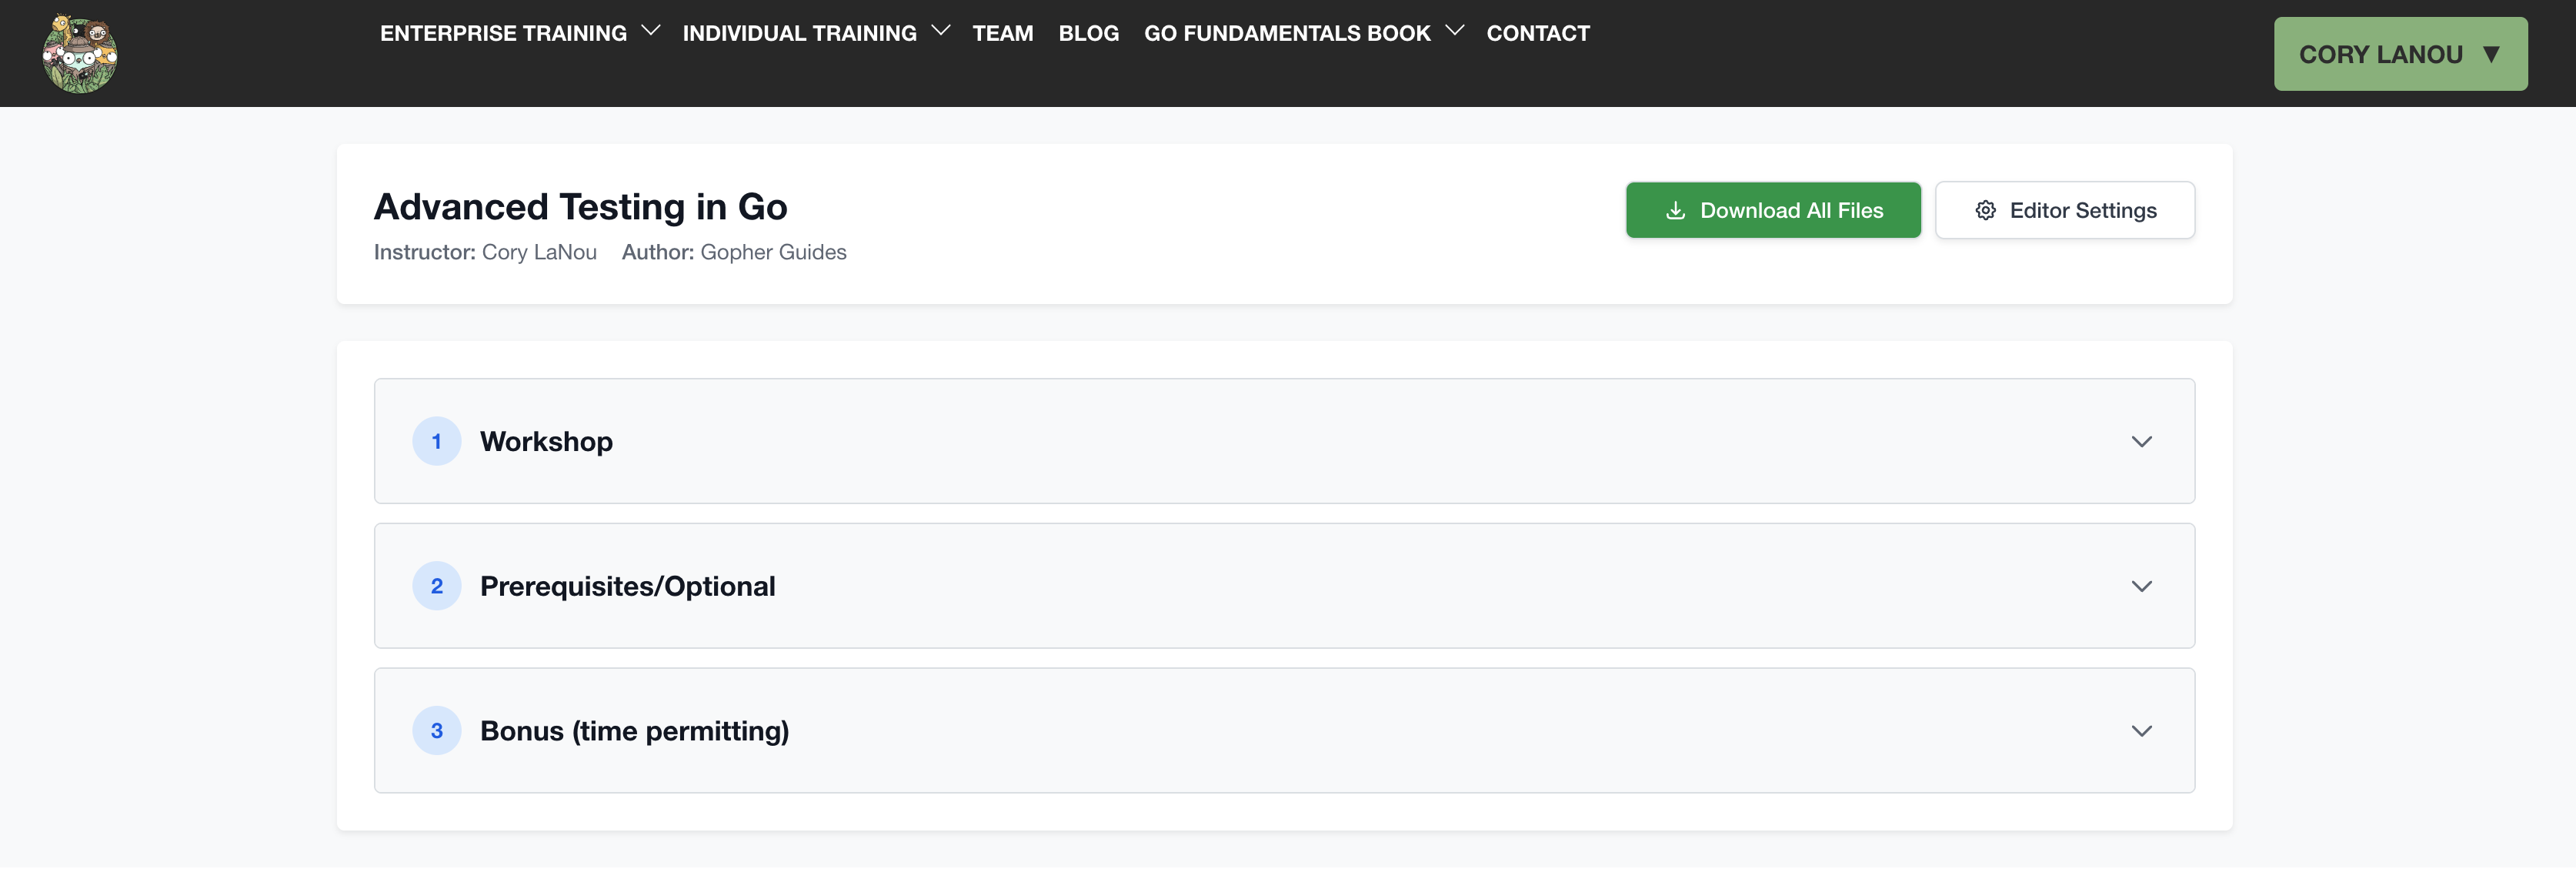Click the numbered badge on Prerequisites/Optional

coord(436,586)
